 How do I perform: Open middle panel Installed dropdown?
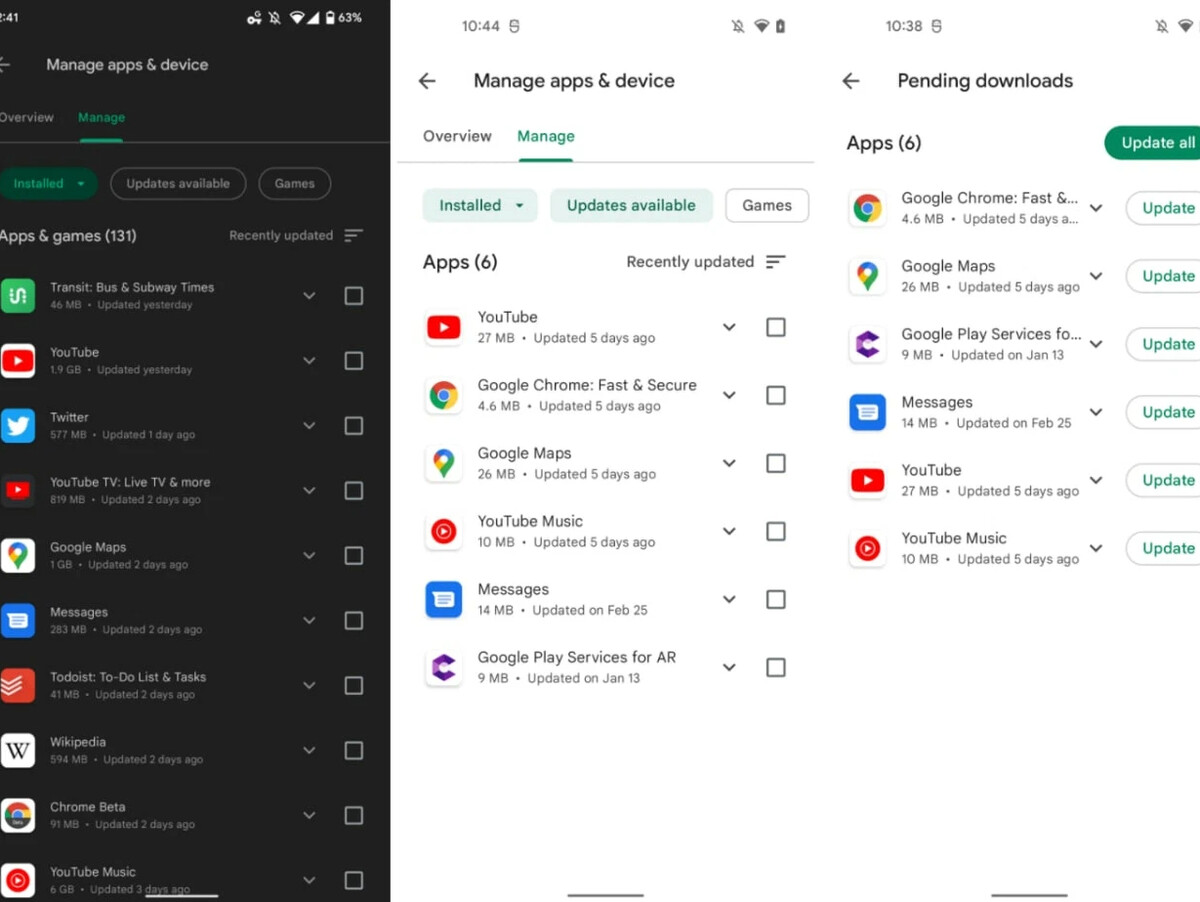pos(480,205)
